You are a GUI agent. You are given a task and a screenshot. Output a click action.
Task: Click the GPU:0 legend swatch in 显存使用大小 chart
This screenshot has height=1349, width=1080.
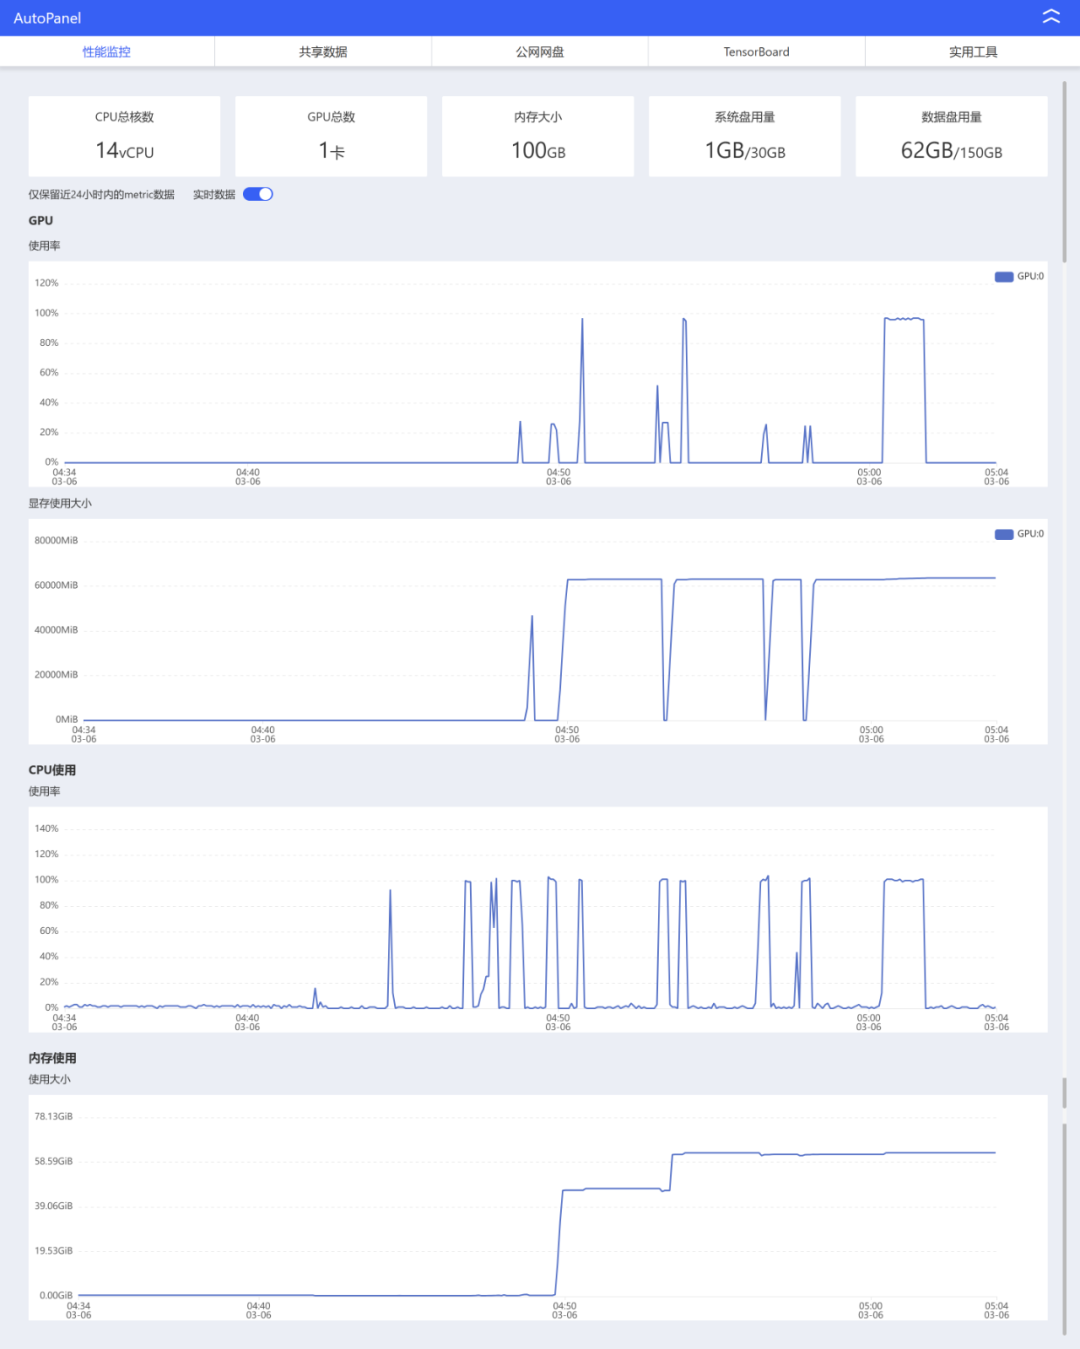click(x=1004, y=534)
